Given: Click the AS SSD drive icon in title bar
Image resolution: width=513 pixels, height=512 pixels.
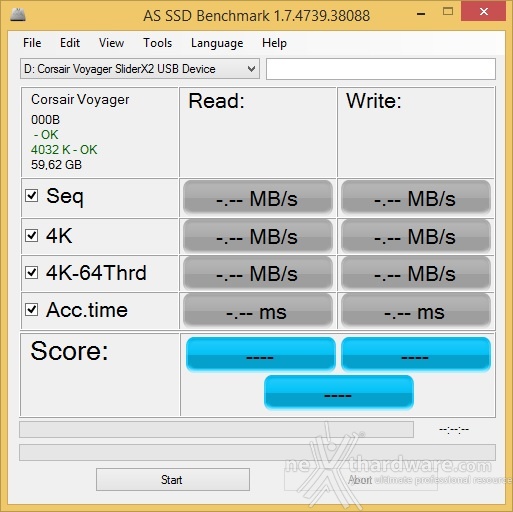Looking at the screenshot, I should point(18,15).
